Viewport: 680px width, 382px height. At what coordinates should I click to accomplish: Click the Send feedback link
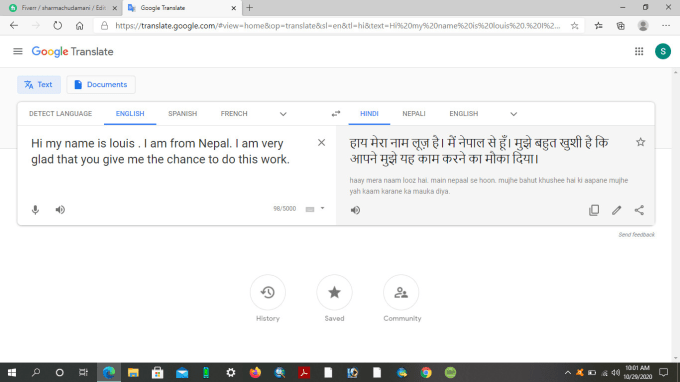tap(636, 235)
